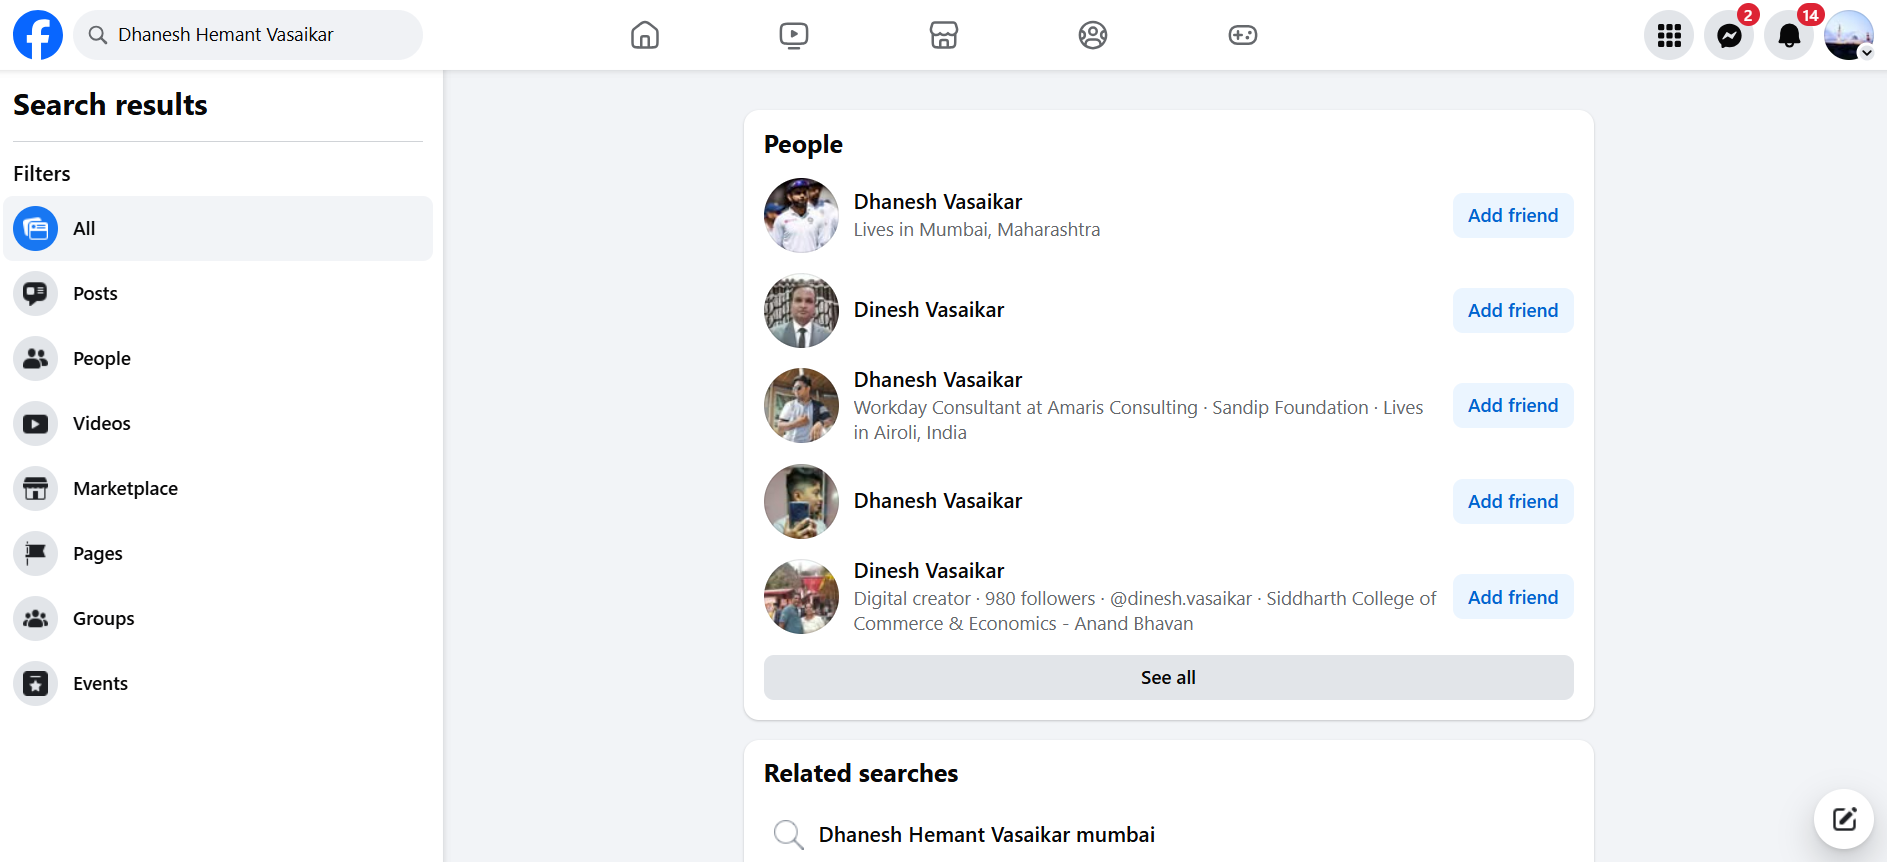
Task: Open Messenger chats icon
Action: (1729, 36)
